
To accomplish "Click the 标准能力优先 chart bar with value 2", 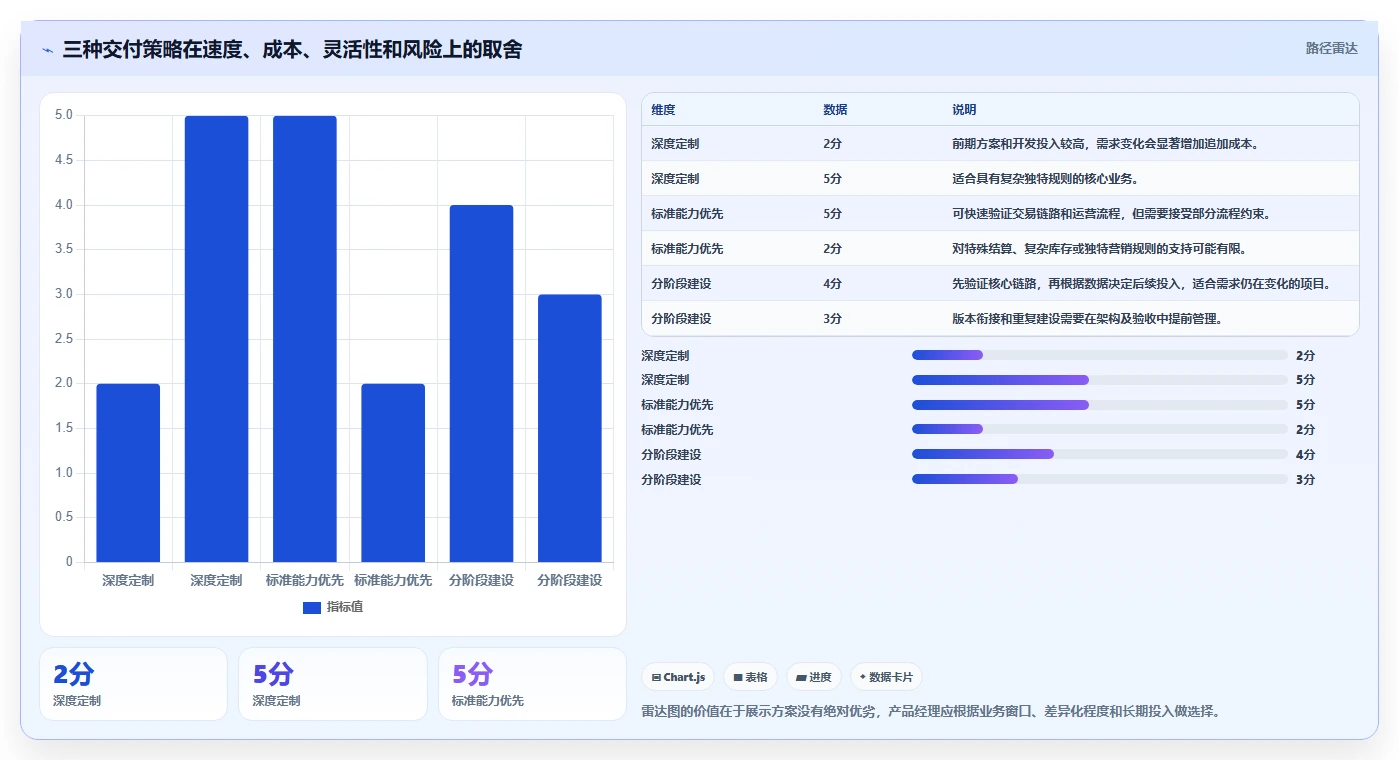I will [393, 473].
